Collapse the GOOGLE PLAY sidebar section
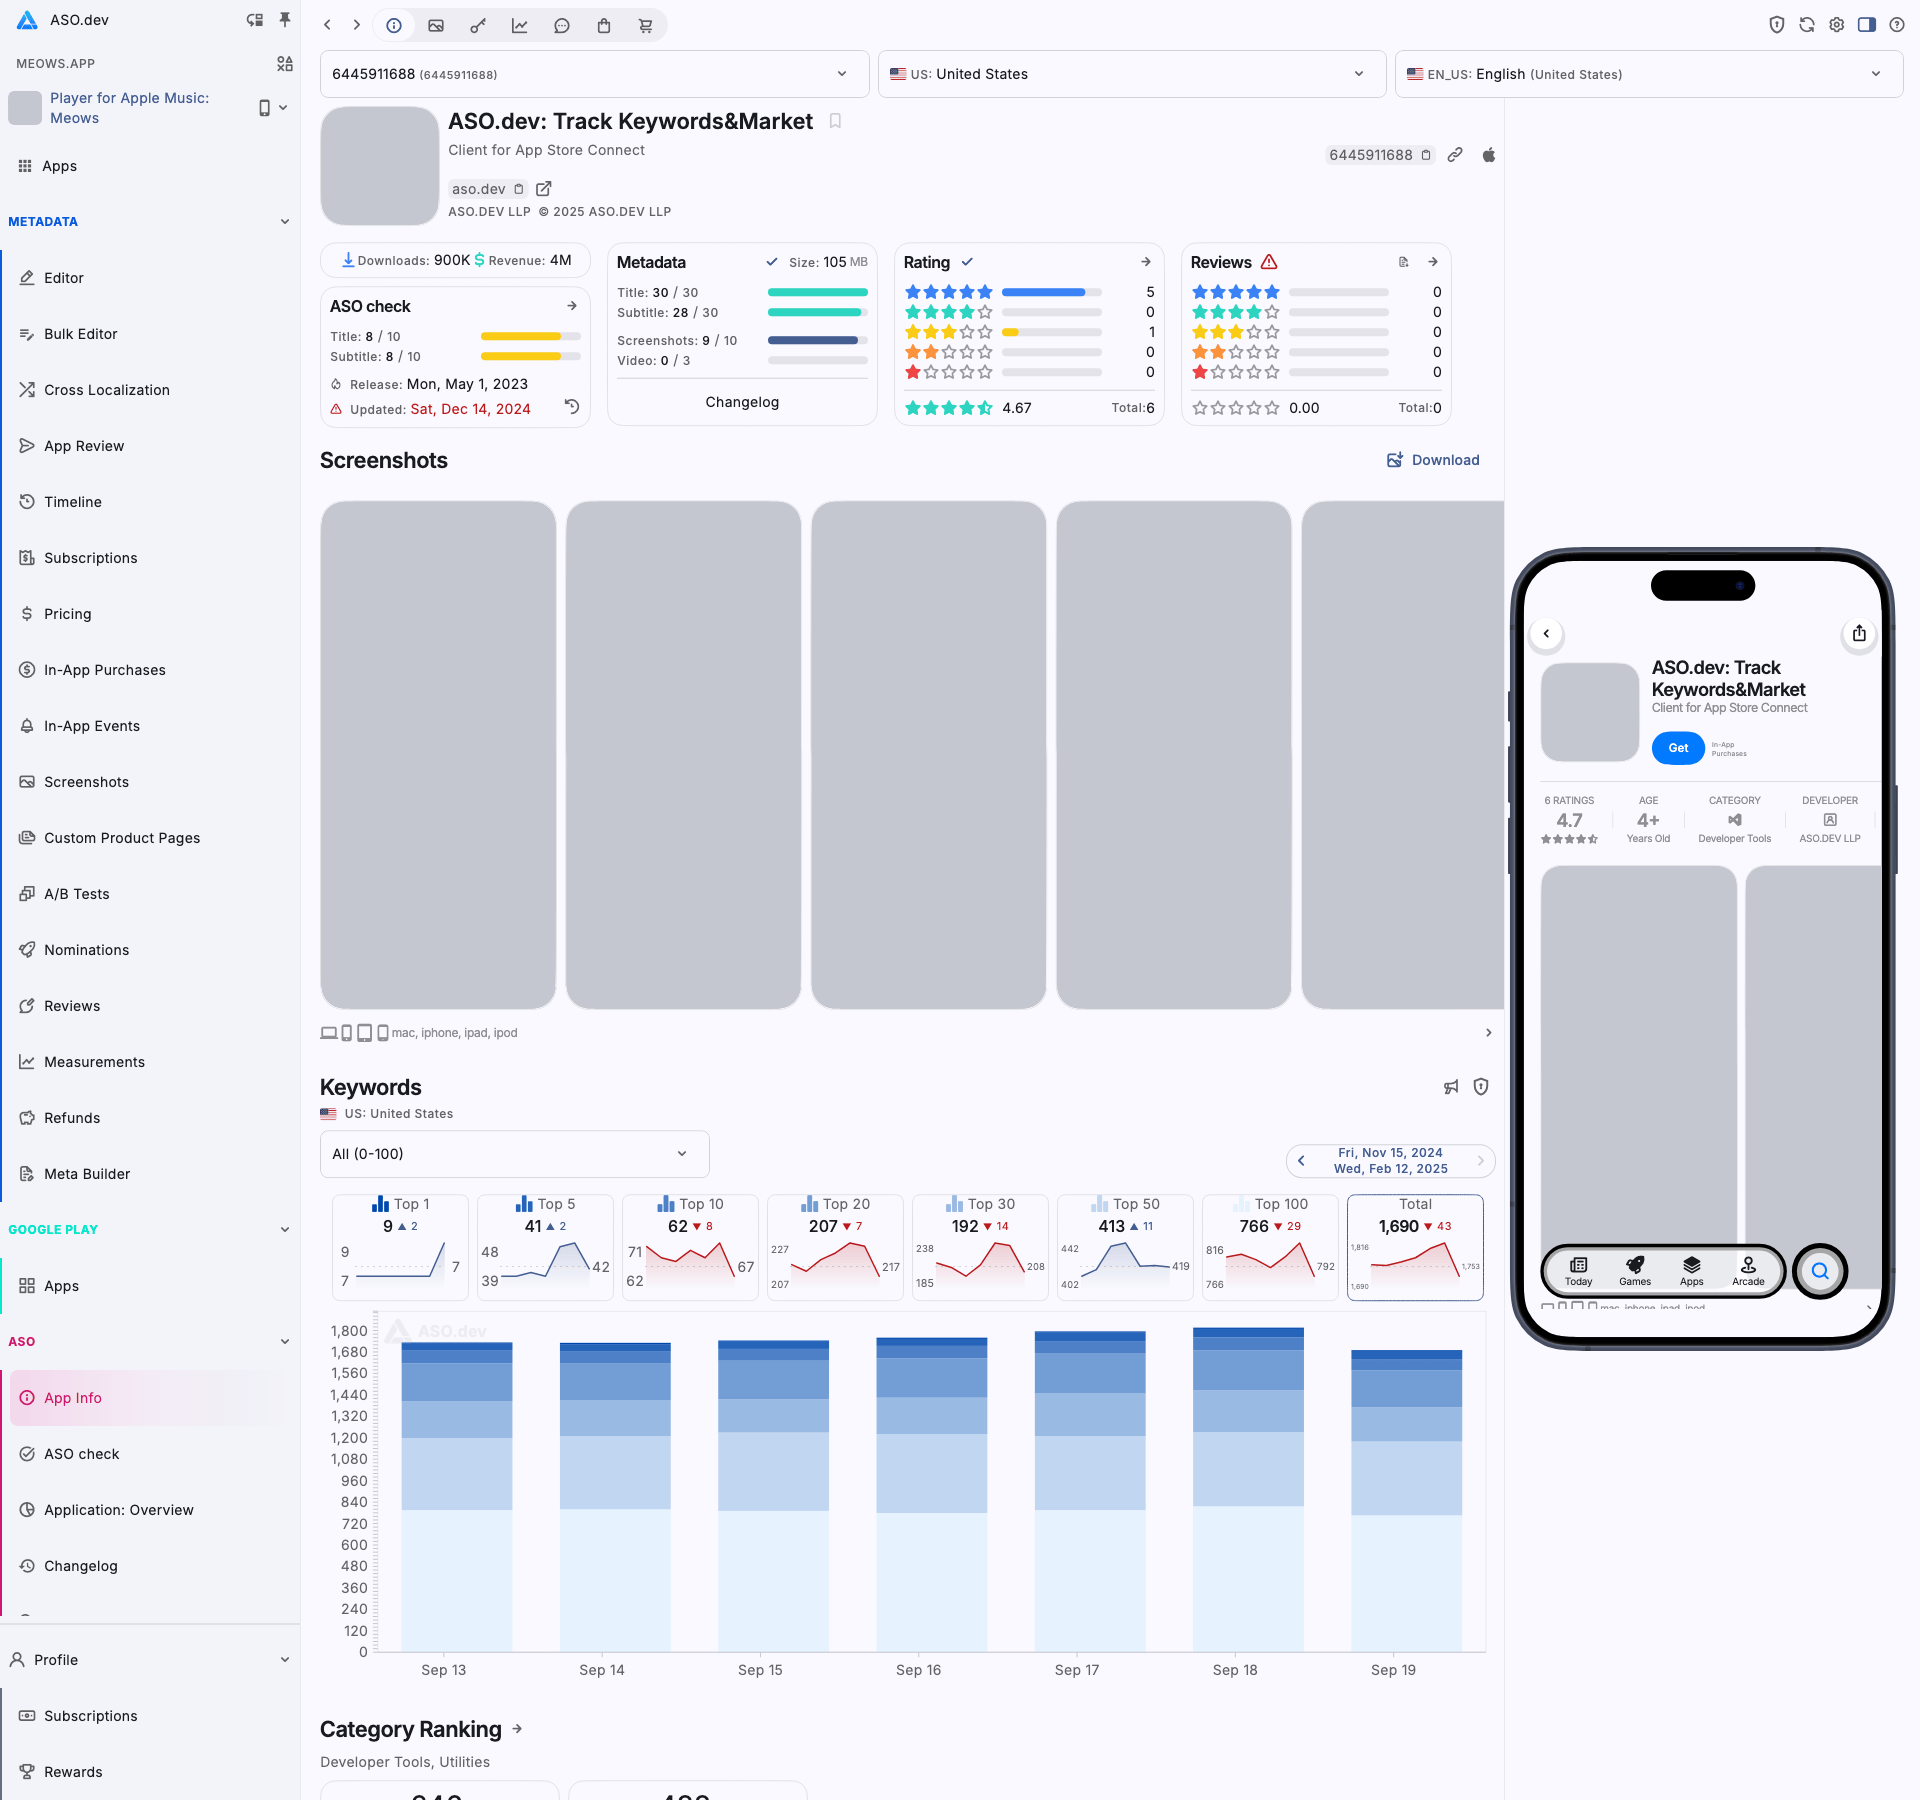The image size is (1920, 1800). [x=285, y=1230]
